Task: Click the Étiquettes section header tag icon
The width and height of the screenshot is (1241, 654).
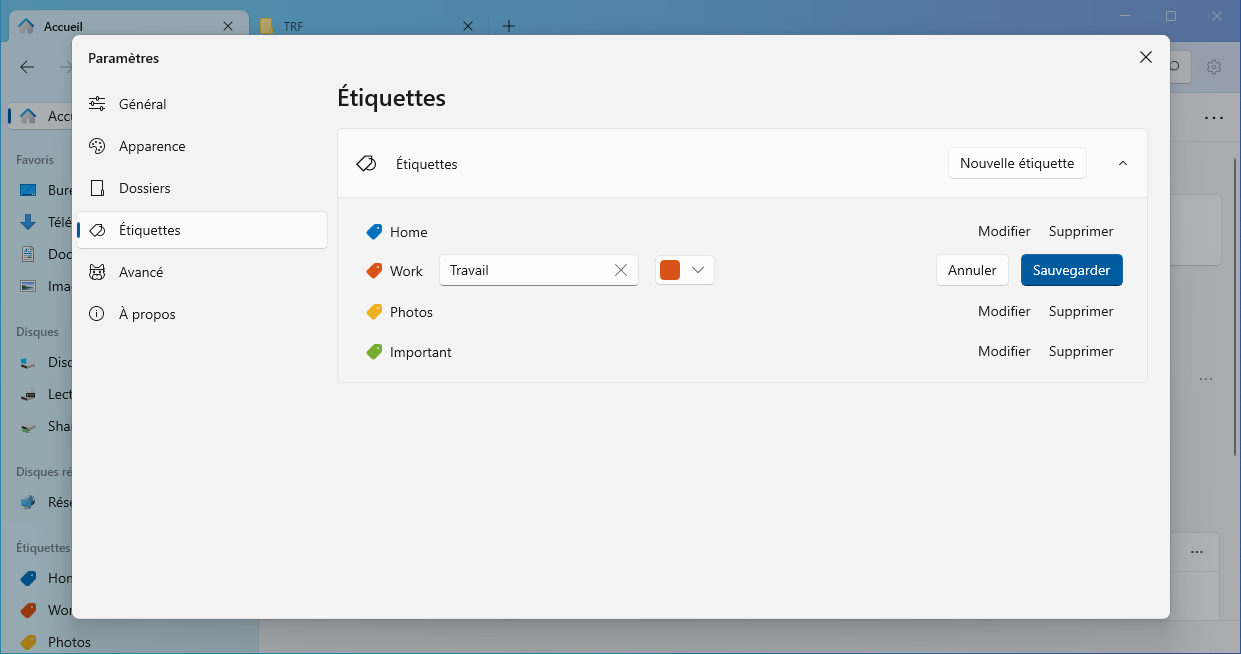Action: point(367,164)
